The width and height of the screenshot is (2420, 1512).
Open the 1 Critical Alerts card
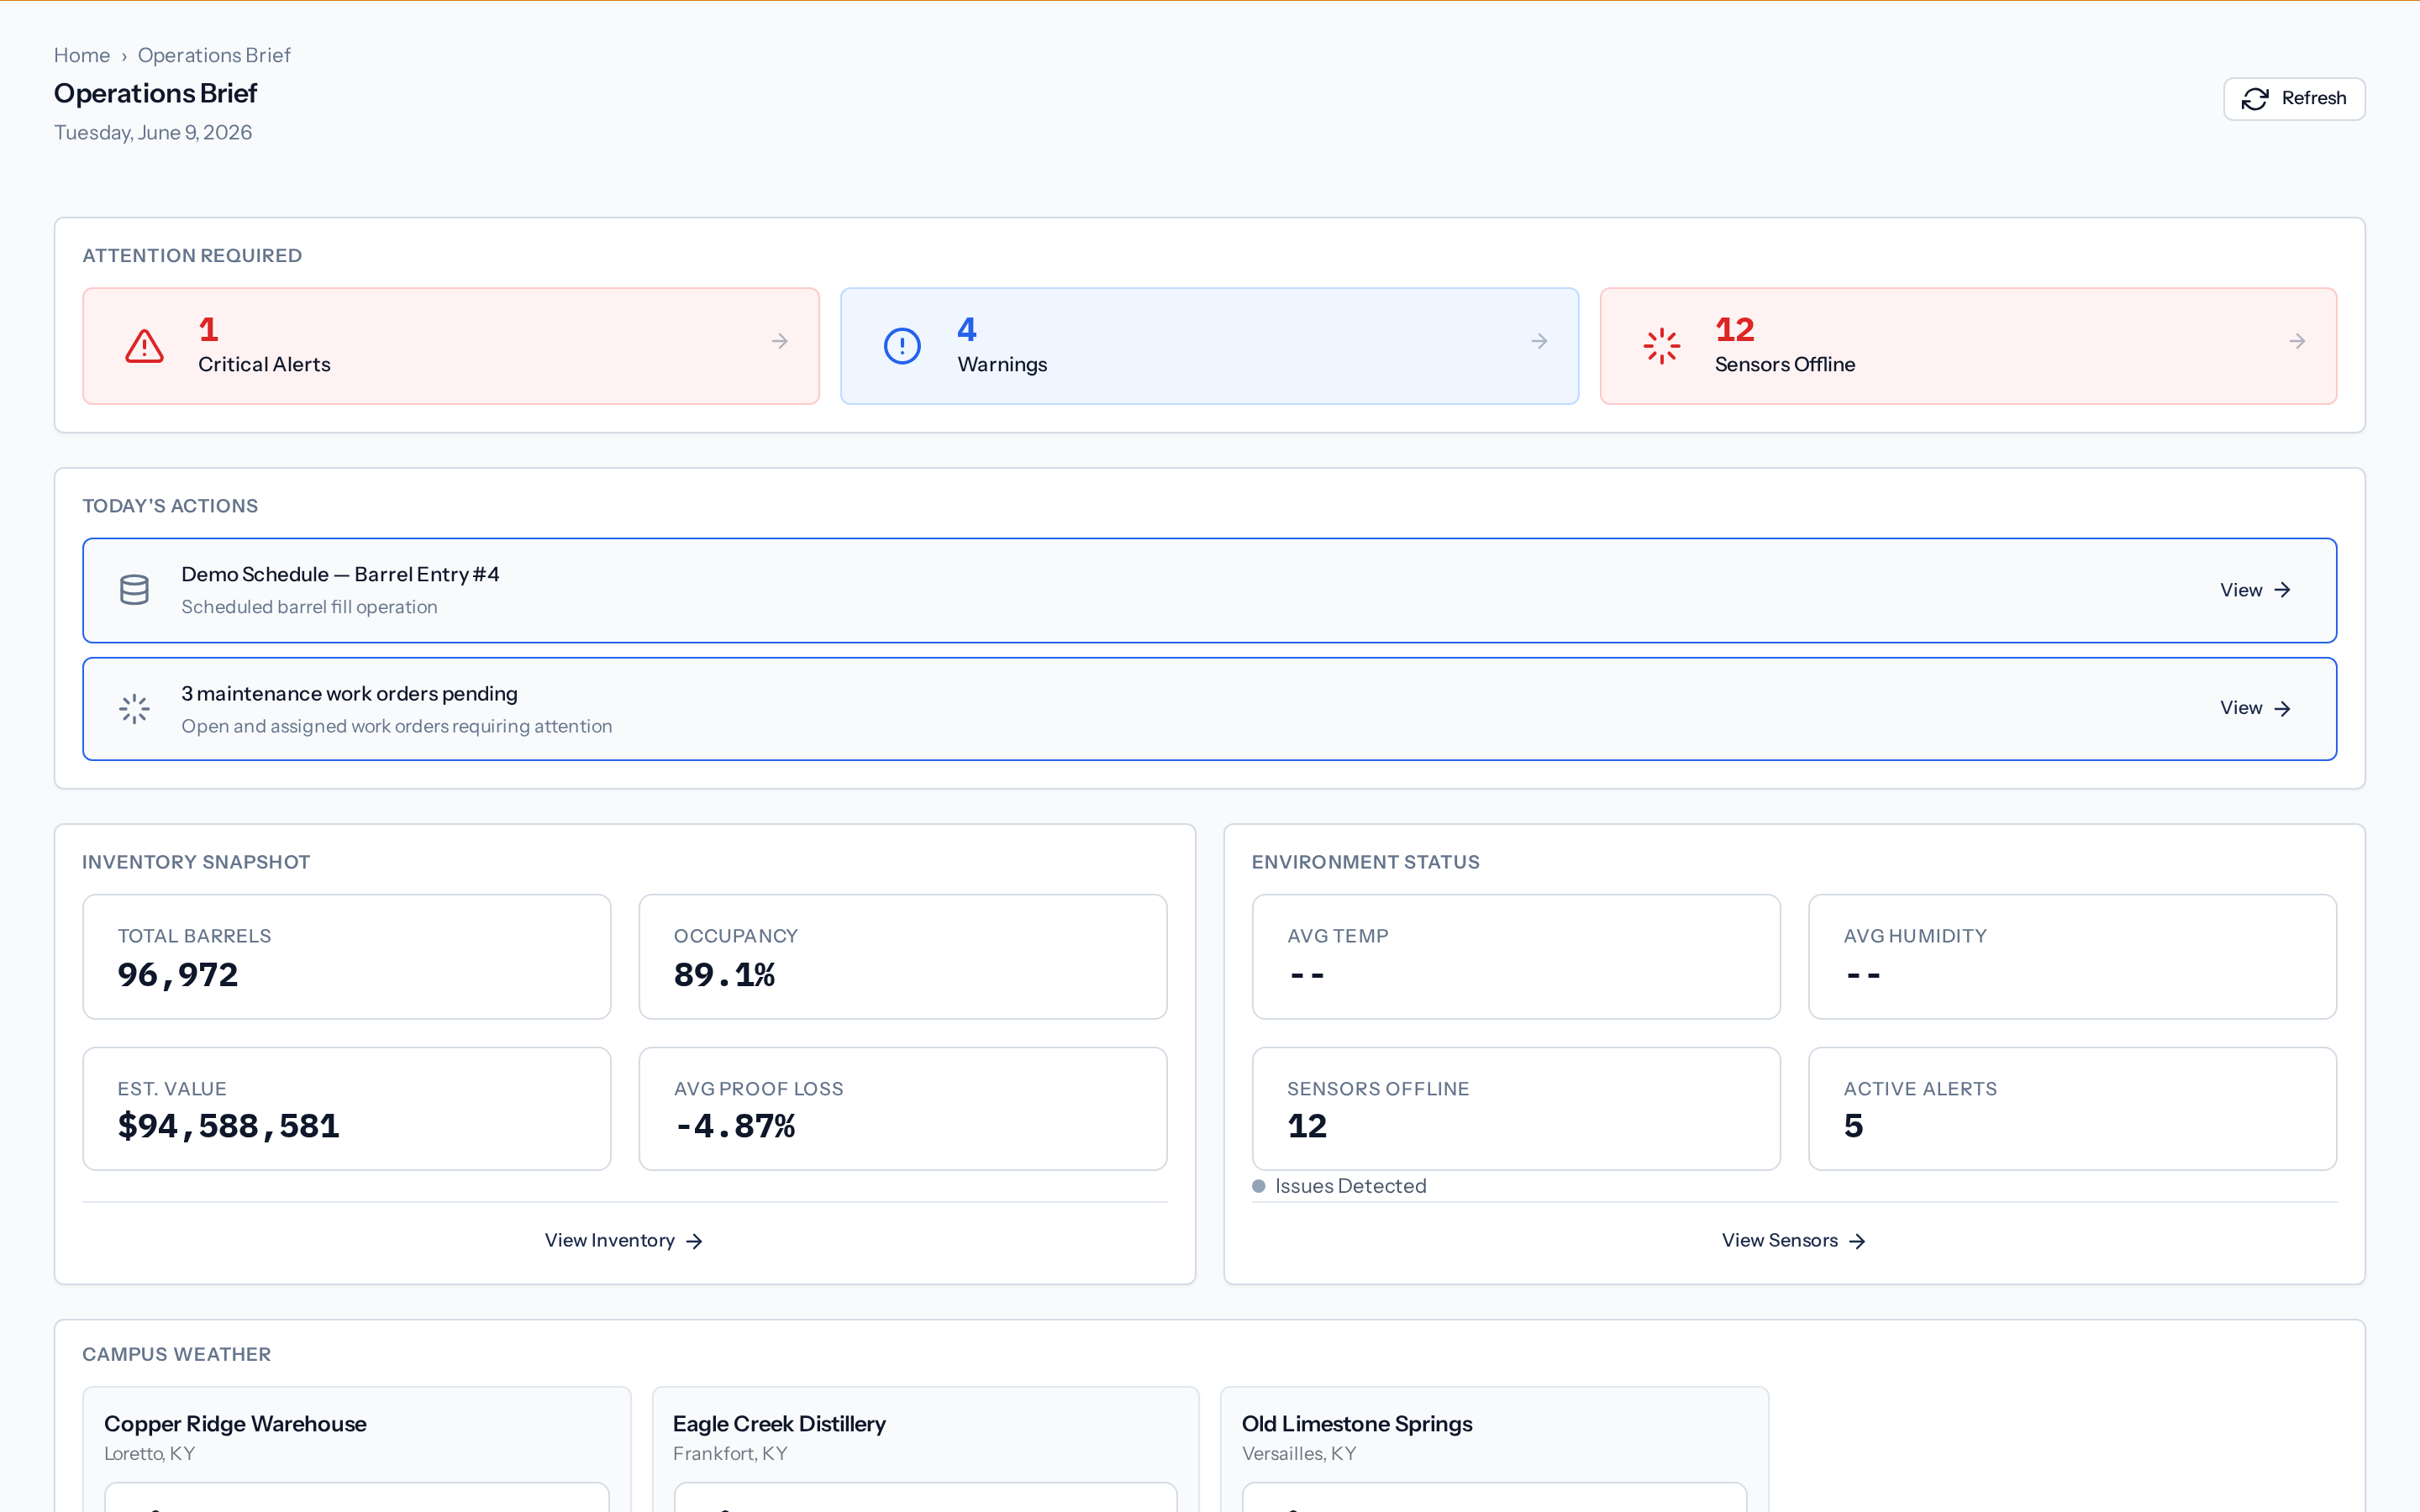point(451,346)
